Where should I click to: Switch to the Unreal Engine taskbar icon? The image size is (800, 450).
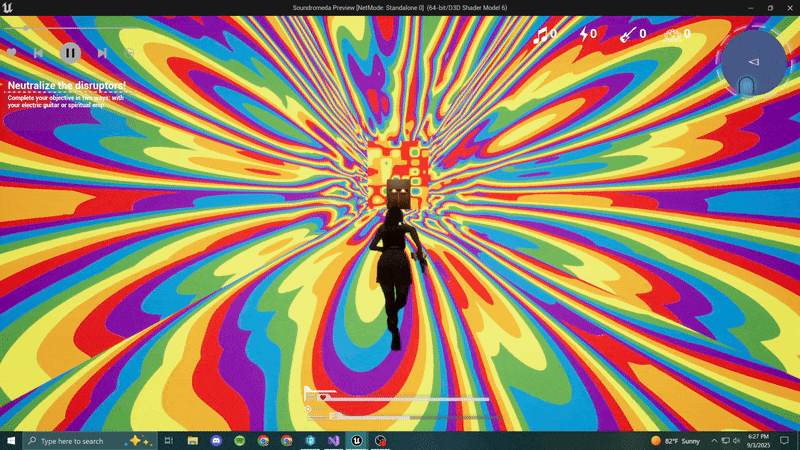357,441
